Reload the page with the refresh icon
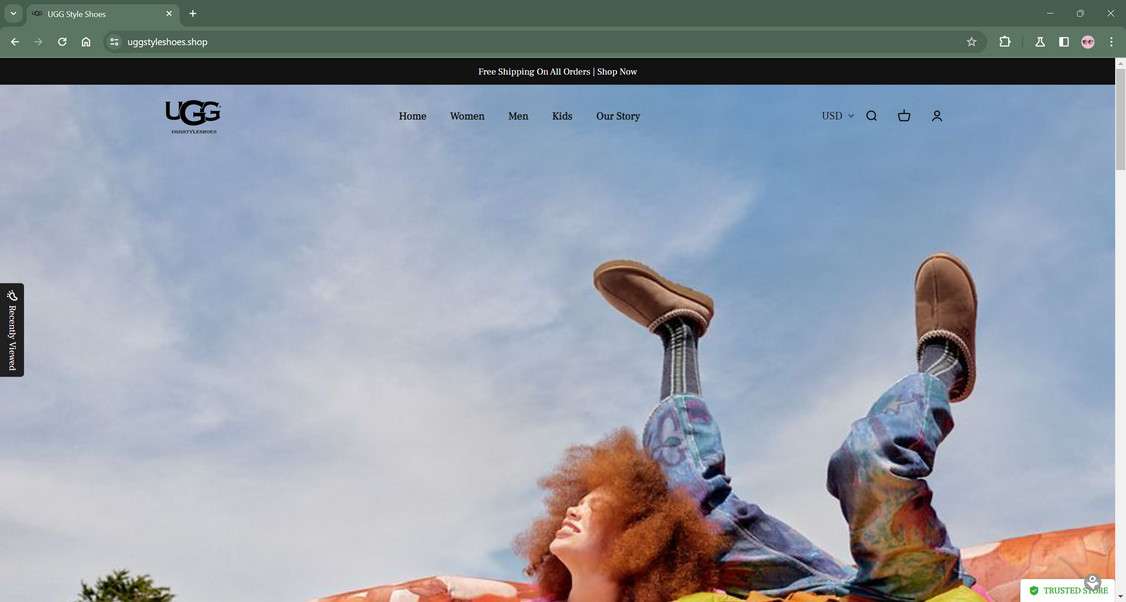1126x602 pixels. click(61, 42)
